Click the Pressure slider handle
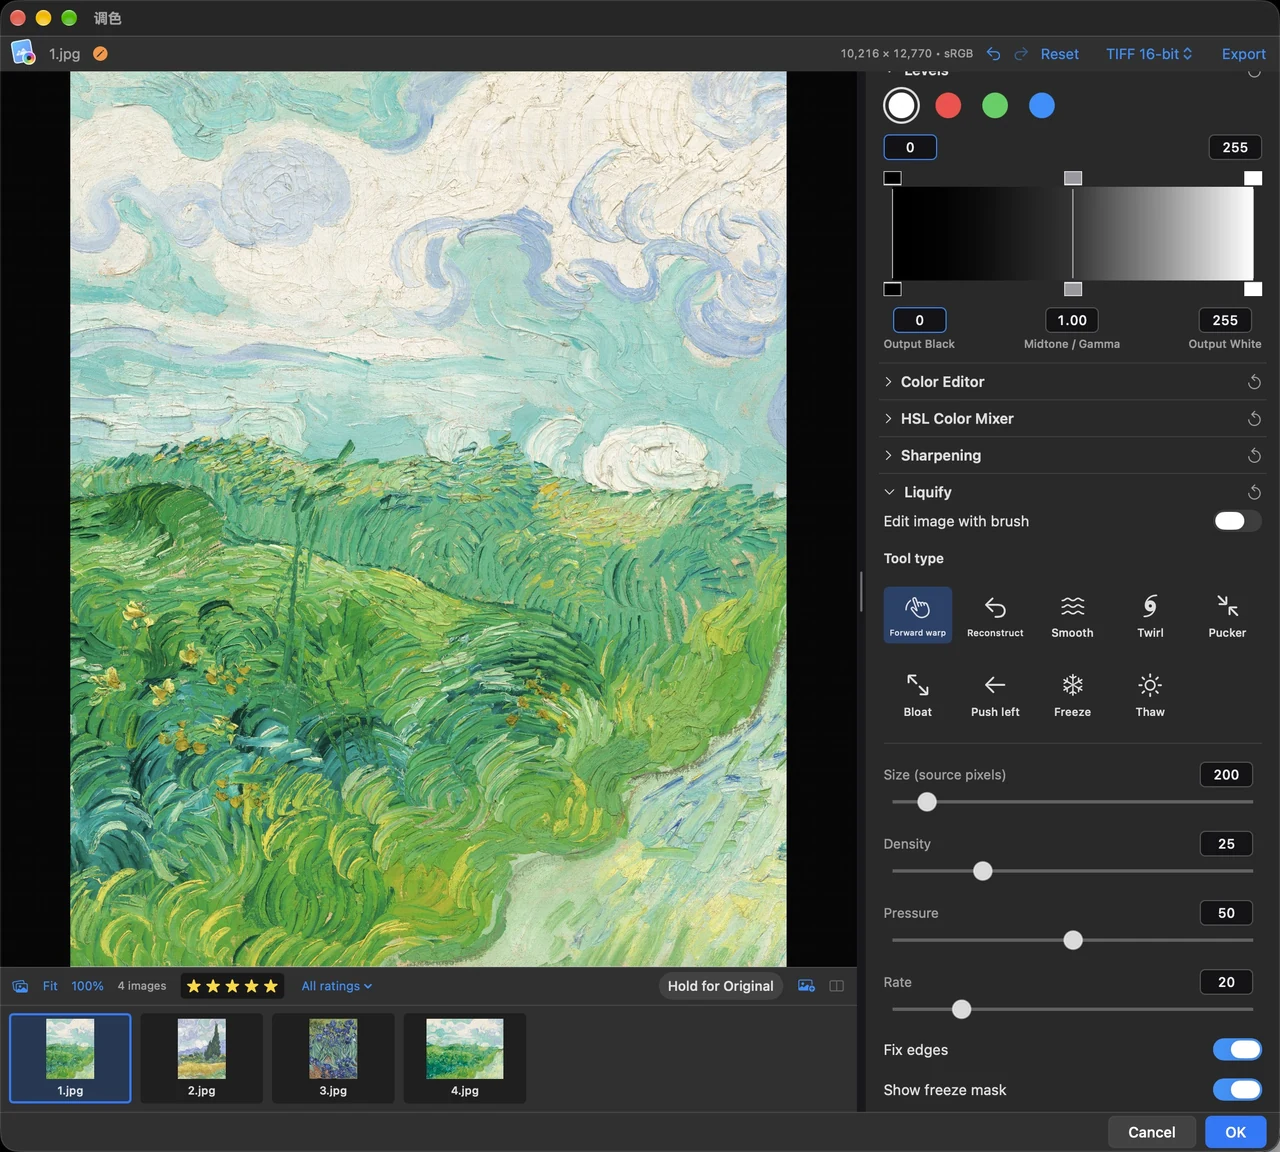 [x=1073, y=940]
